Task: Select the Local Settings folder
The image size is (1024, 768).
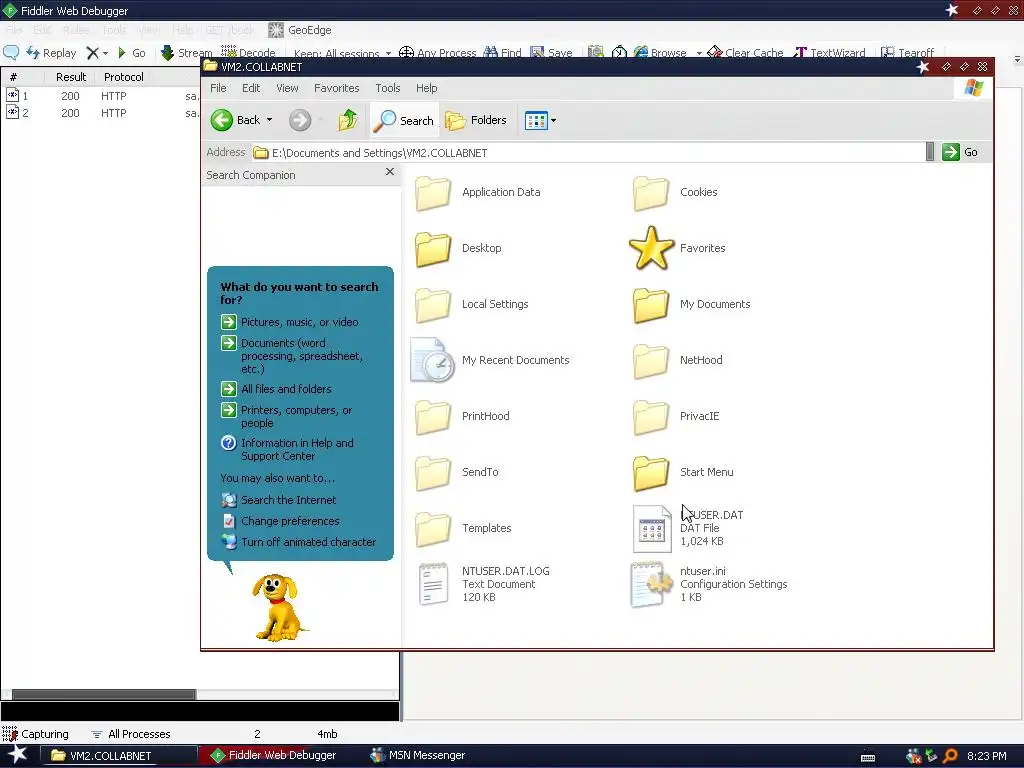Action: click(x=472, y=305)
